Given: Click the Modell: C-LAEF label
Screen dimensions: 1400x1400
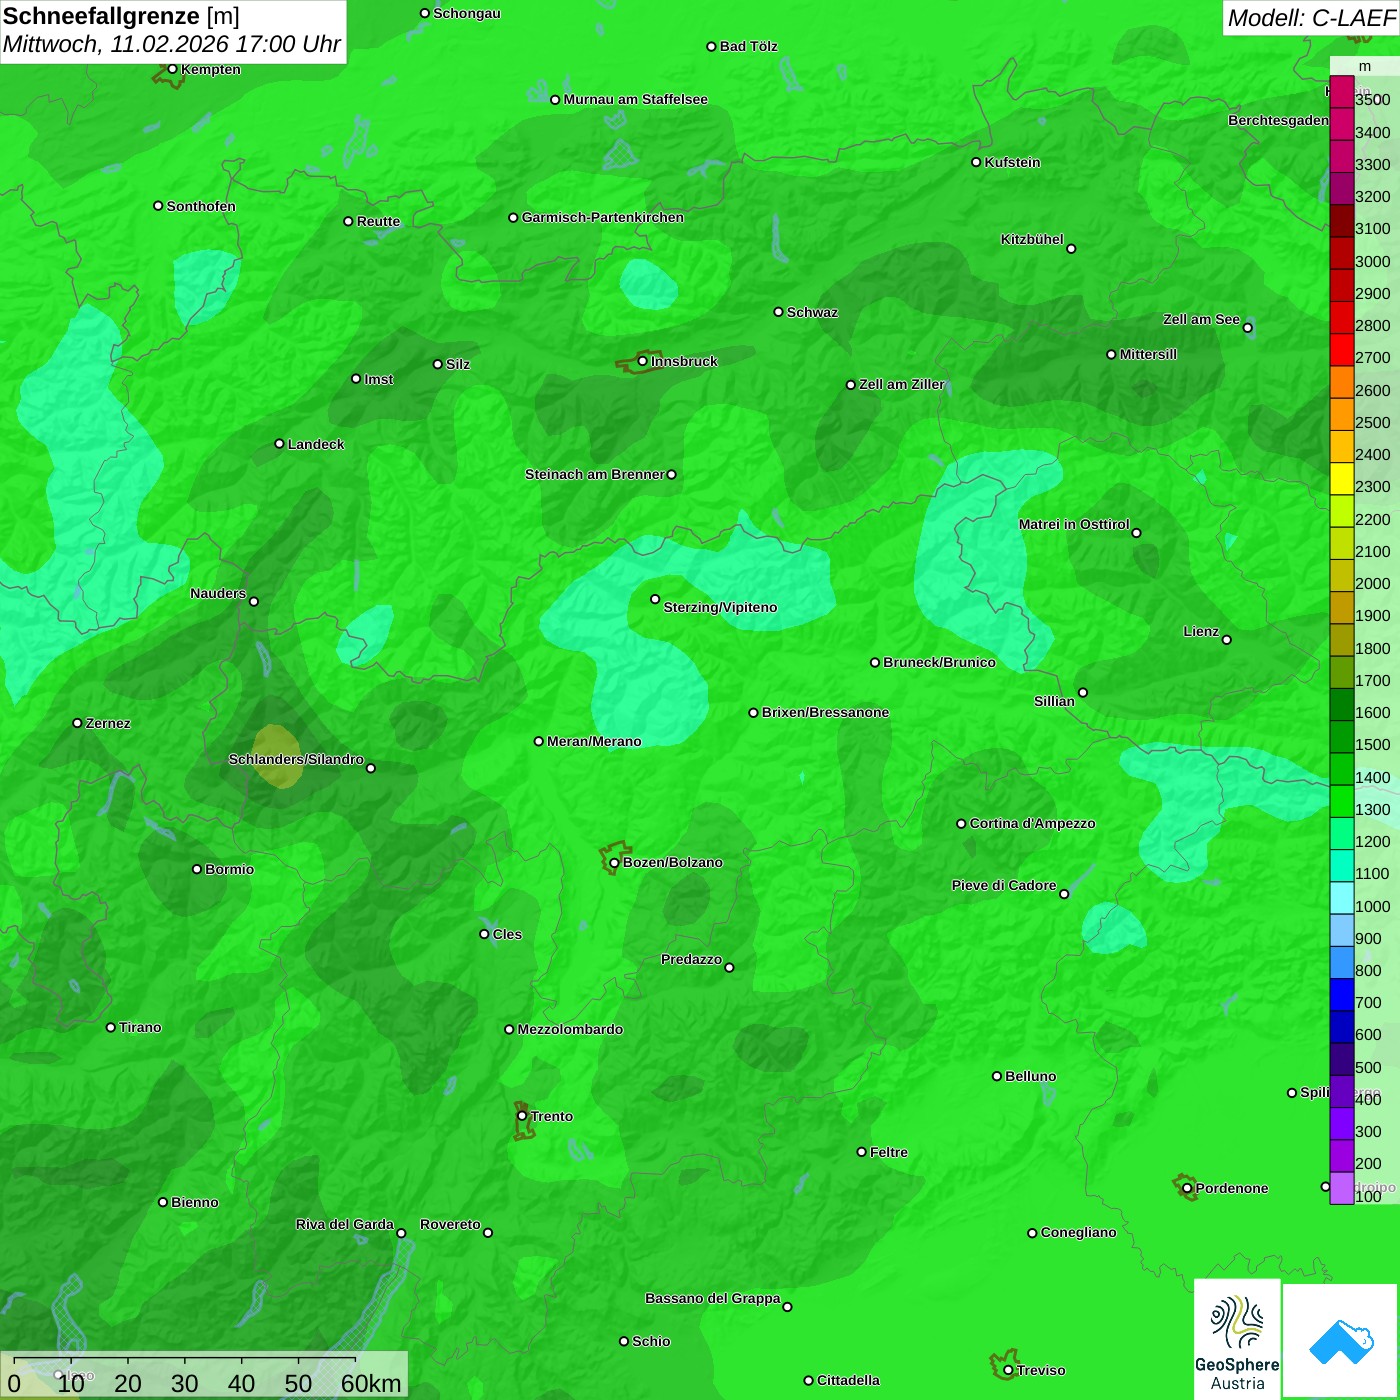Looking at the screenshot, I should 1311,18.
